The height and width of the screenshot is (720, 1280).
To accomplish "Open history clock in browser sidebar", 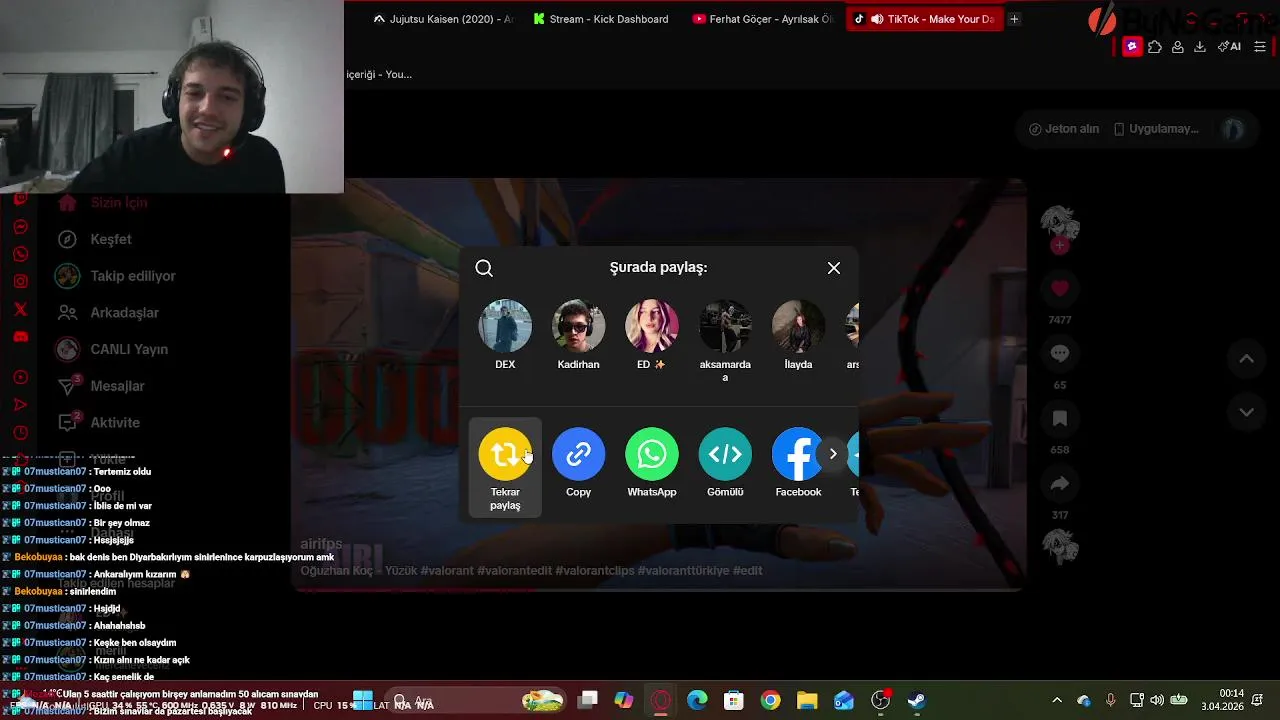I will pos(20,433).
